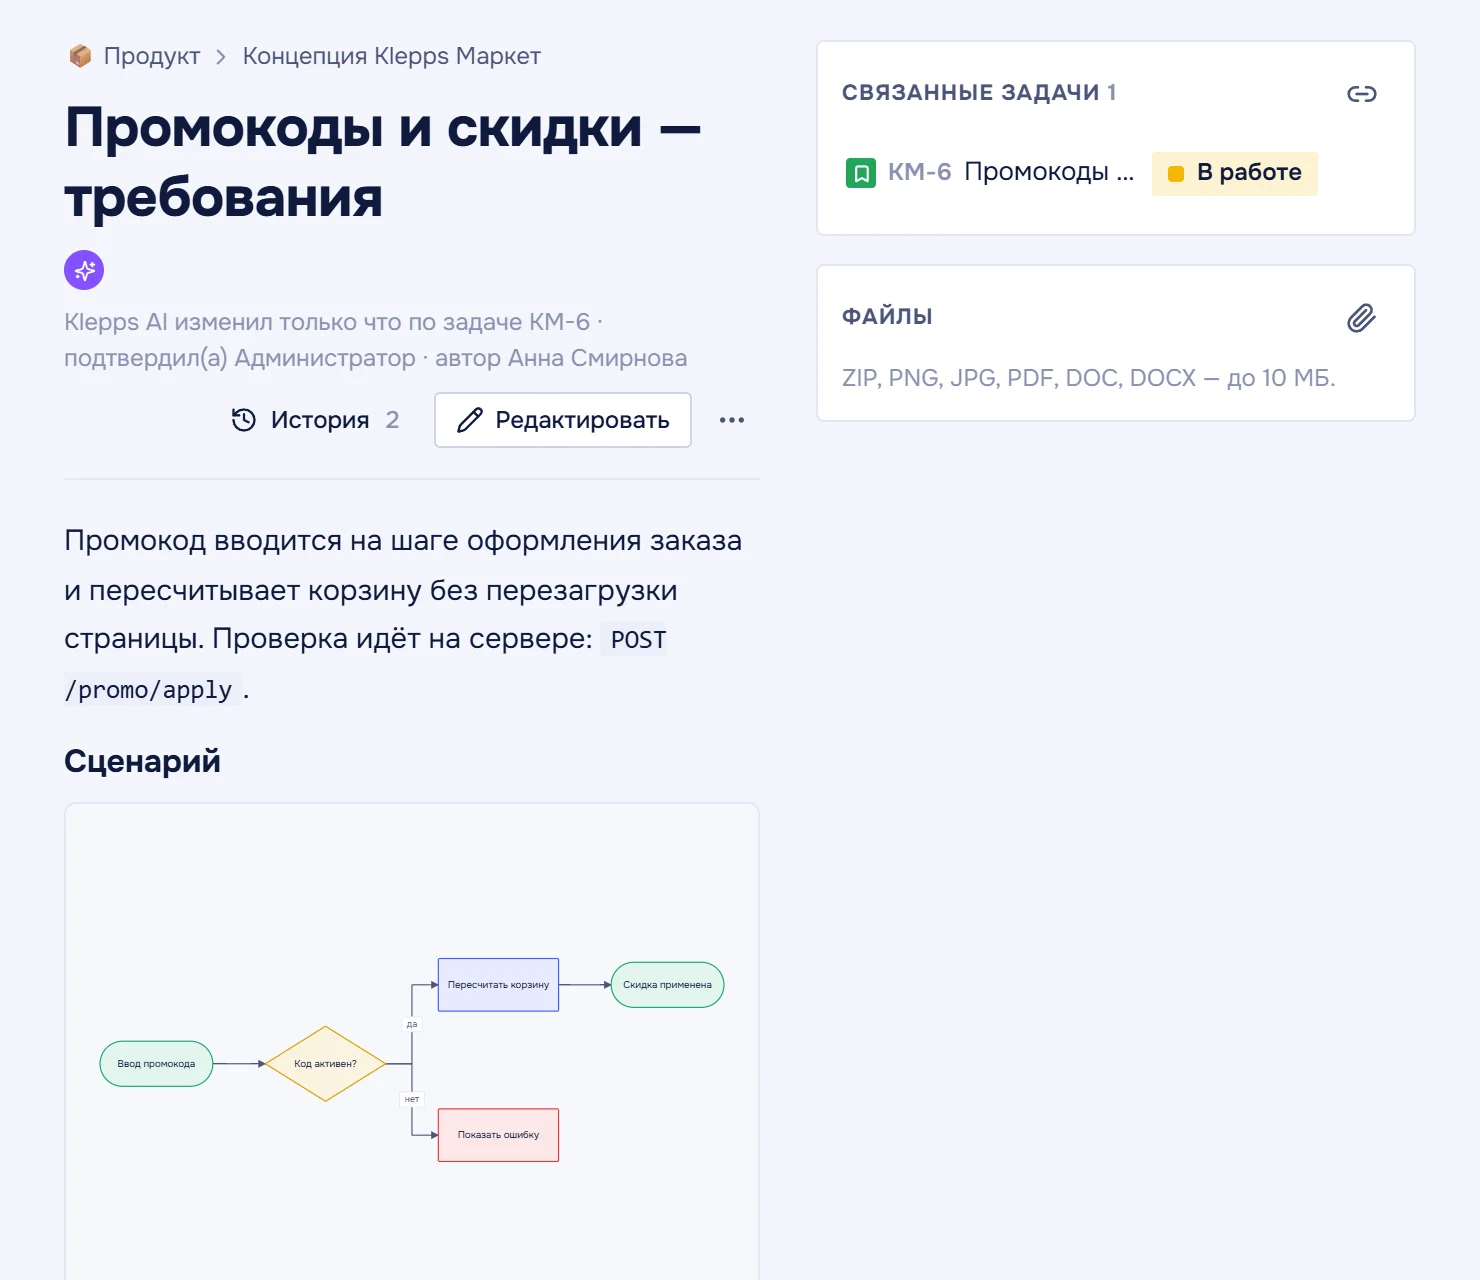Open the three-dot more actions menu
The width and height of the screenshot is (1480, 1280).
tap(732, 420)
